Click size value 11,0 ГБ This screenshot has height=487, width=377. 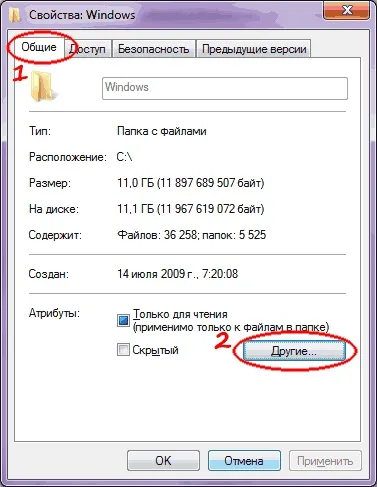point(136,183)
